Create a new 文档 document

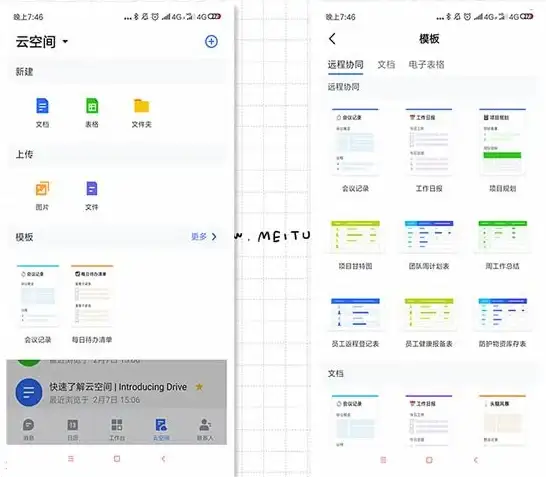point(42,113)
